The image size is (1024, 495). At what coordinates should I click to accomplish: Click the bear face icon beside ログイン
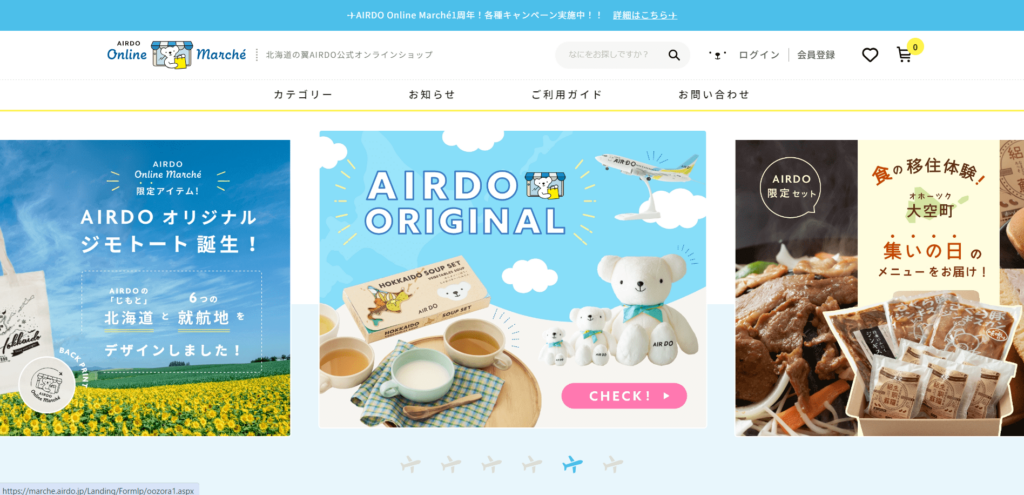pyautogui.click(x=718, y=55)
